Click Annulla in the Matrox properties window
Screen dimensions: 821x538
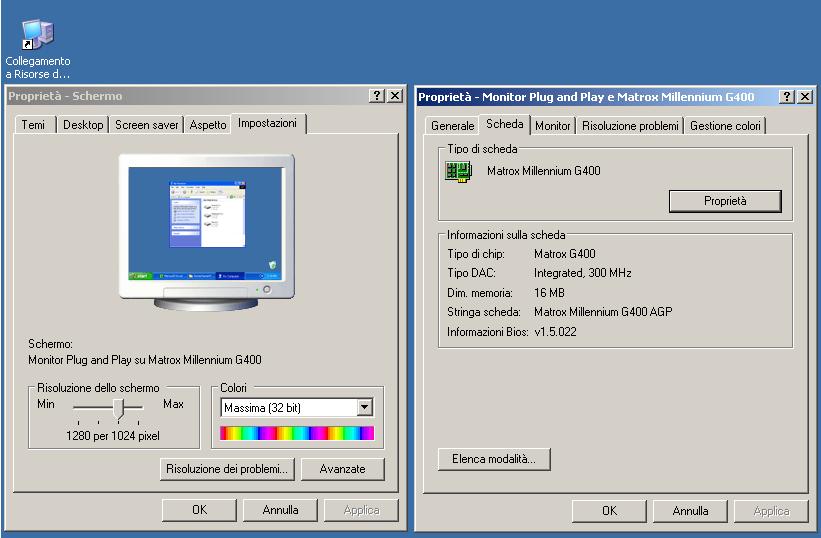pyautogui.click(x=690, y=511)
